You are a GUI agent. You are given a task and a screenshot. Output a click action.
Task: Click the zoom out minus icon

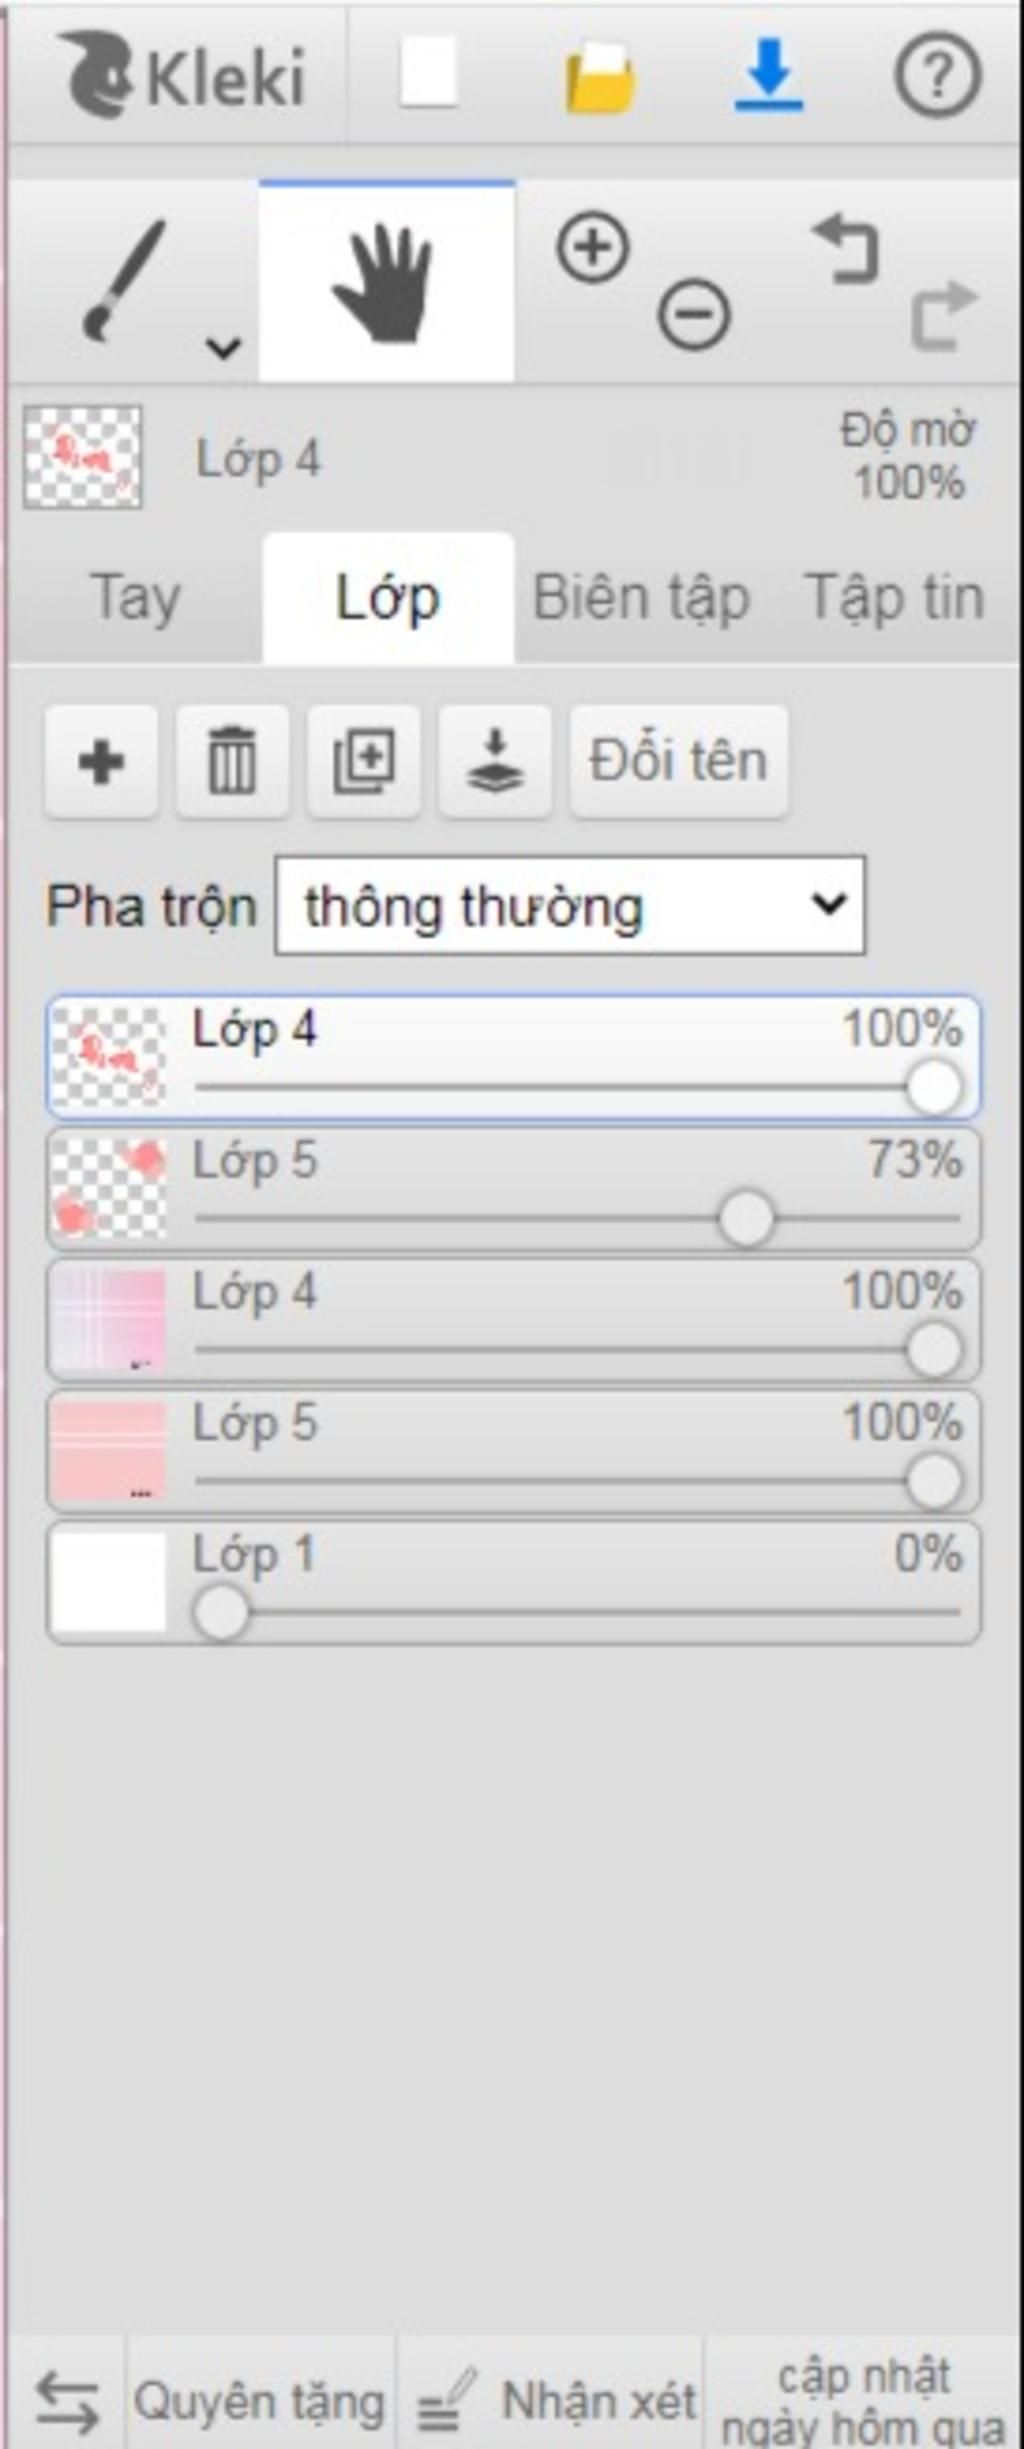click(x=694, y=315)
